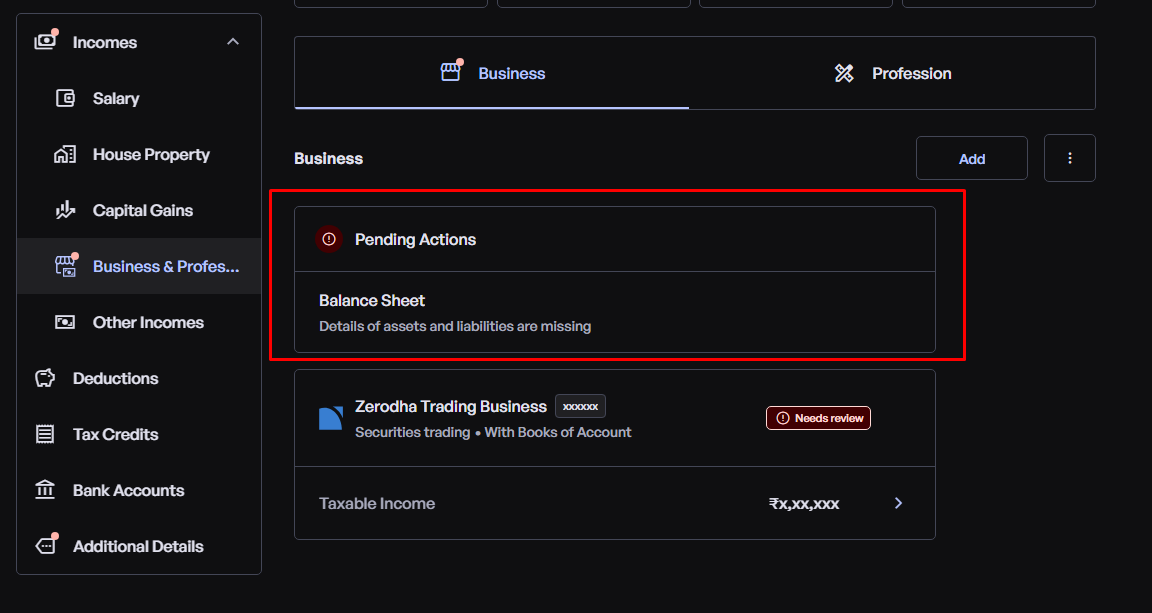Switch to the Business tab
This screenshot has height=613, width=1152.
point(492,73)
